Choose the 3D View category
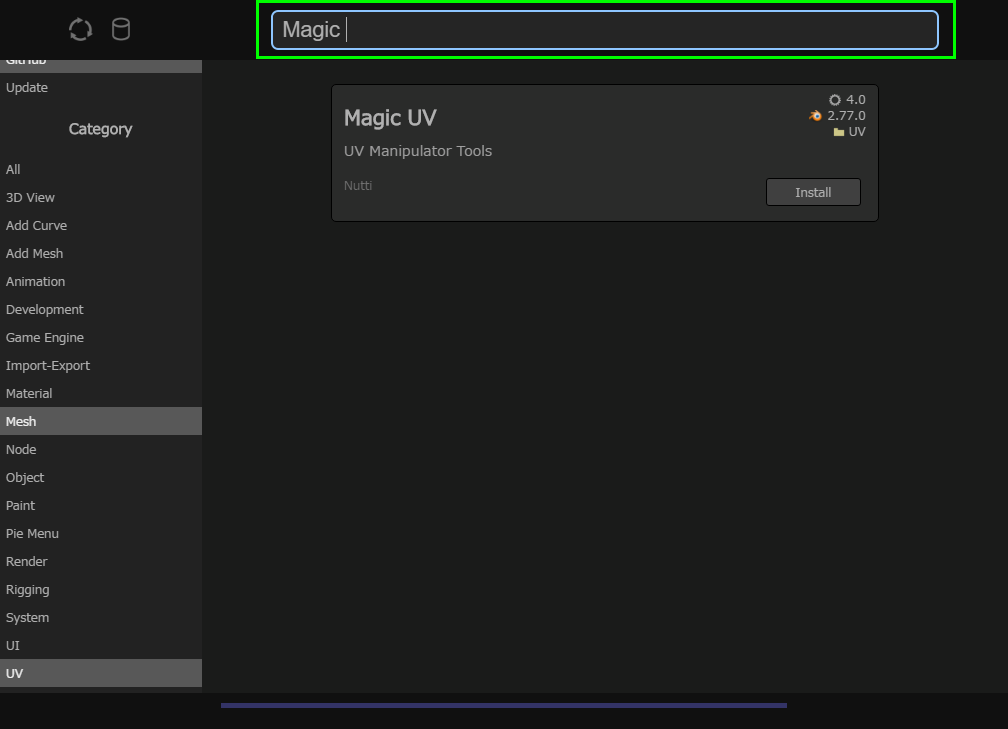This screenshot has width=1008, height=729. click(x=101, y=197)
